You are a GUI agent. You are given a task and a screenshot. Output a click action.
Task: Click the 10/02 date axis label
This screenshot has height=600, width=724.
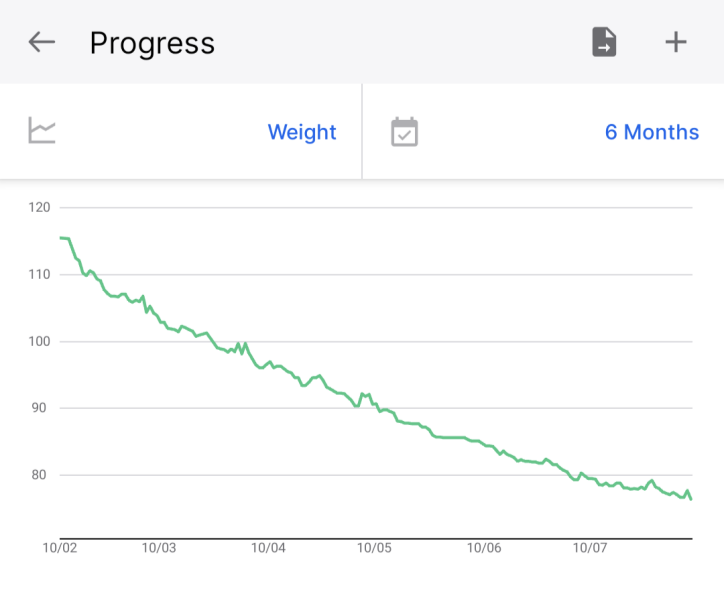click(x=60, y=548)
